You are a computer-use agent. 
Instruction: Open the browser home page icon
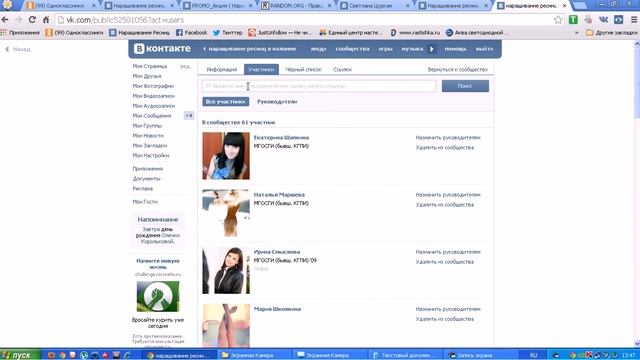tap(46, 20)
